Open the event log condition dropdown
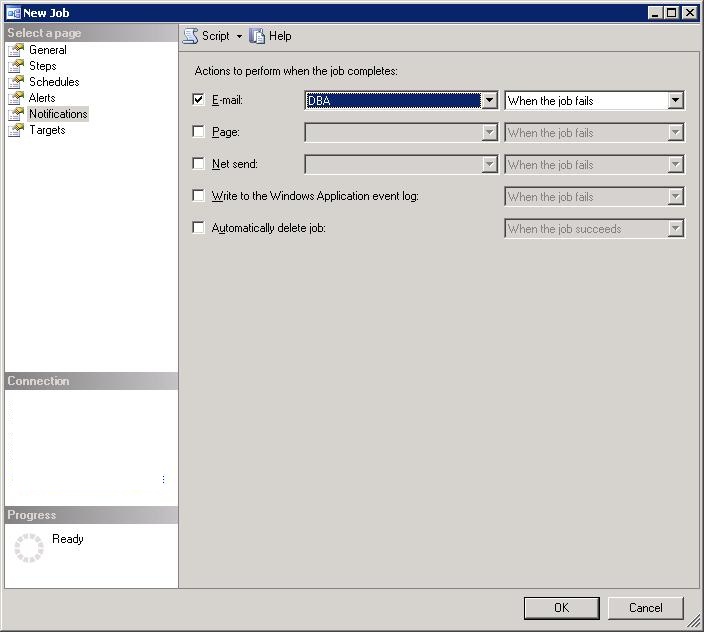The height and width of the screenshot is (632, 704). tap(675, 197)
